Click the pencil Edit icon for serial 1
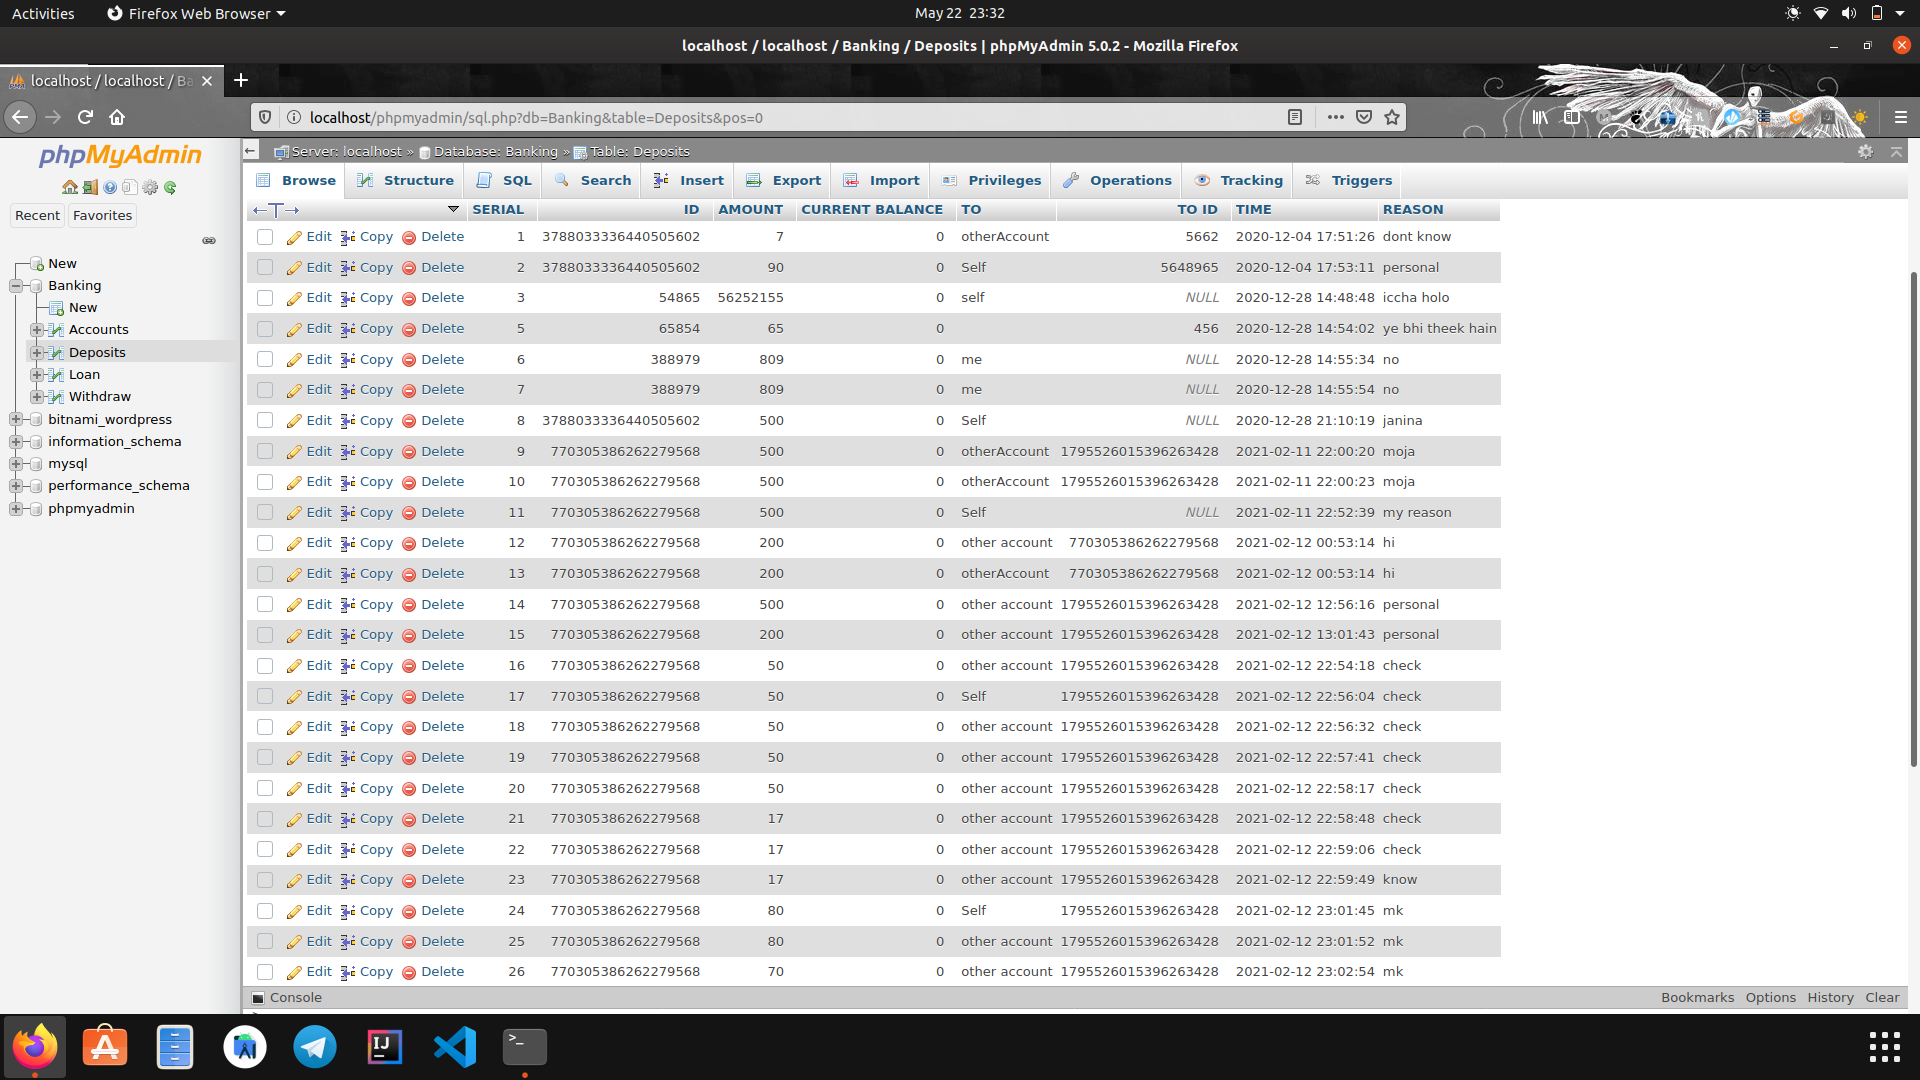Viewport: 1920px width, 1080px height. point(294,238)
